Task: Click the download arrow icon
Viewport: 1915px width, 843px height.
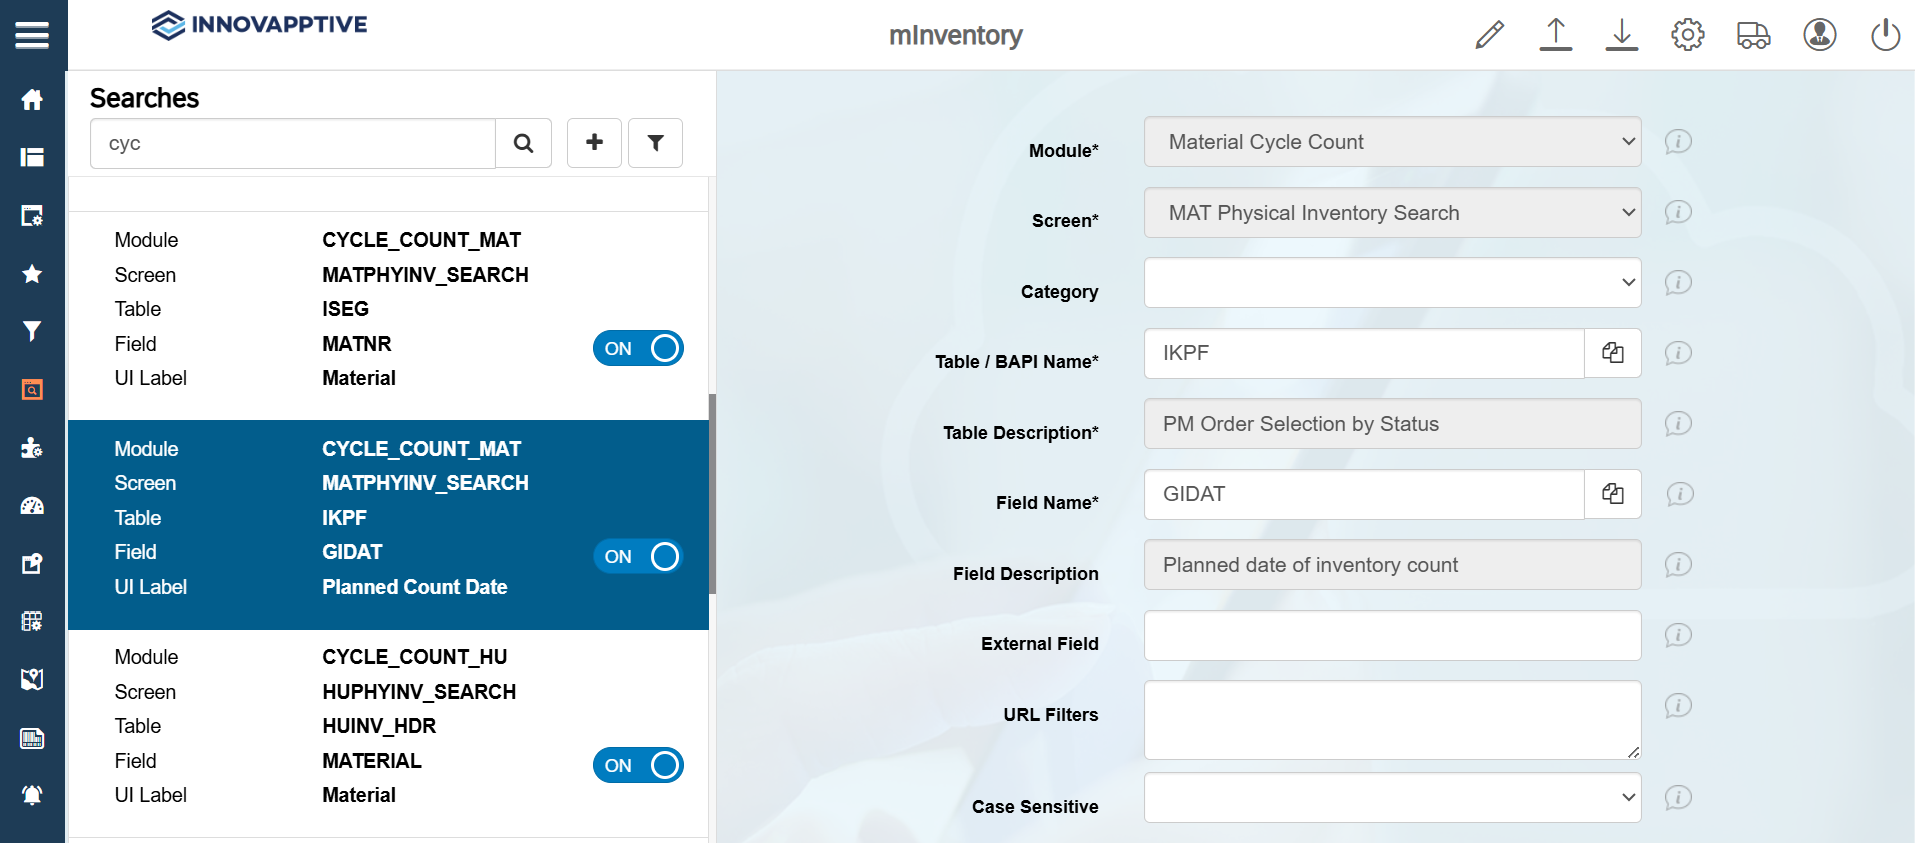Action: pyautogui.click(x=1621, y=35)
